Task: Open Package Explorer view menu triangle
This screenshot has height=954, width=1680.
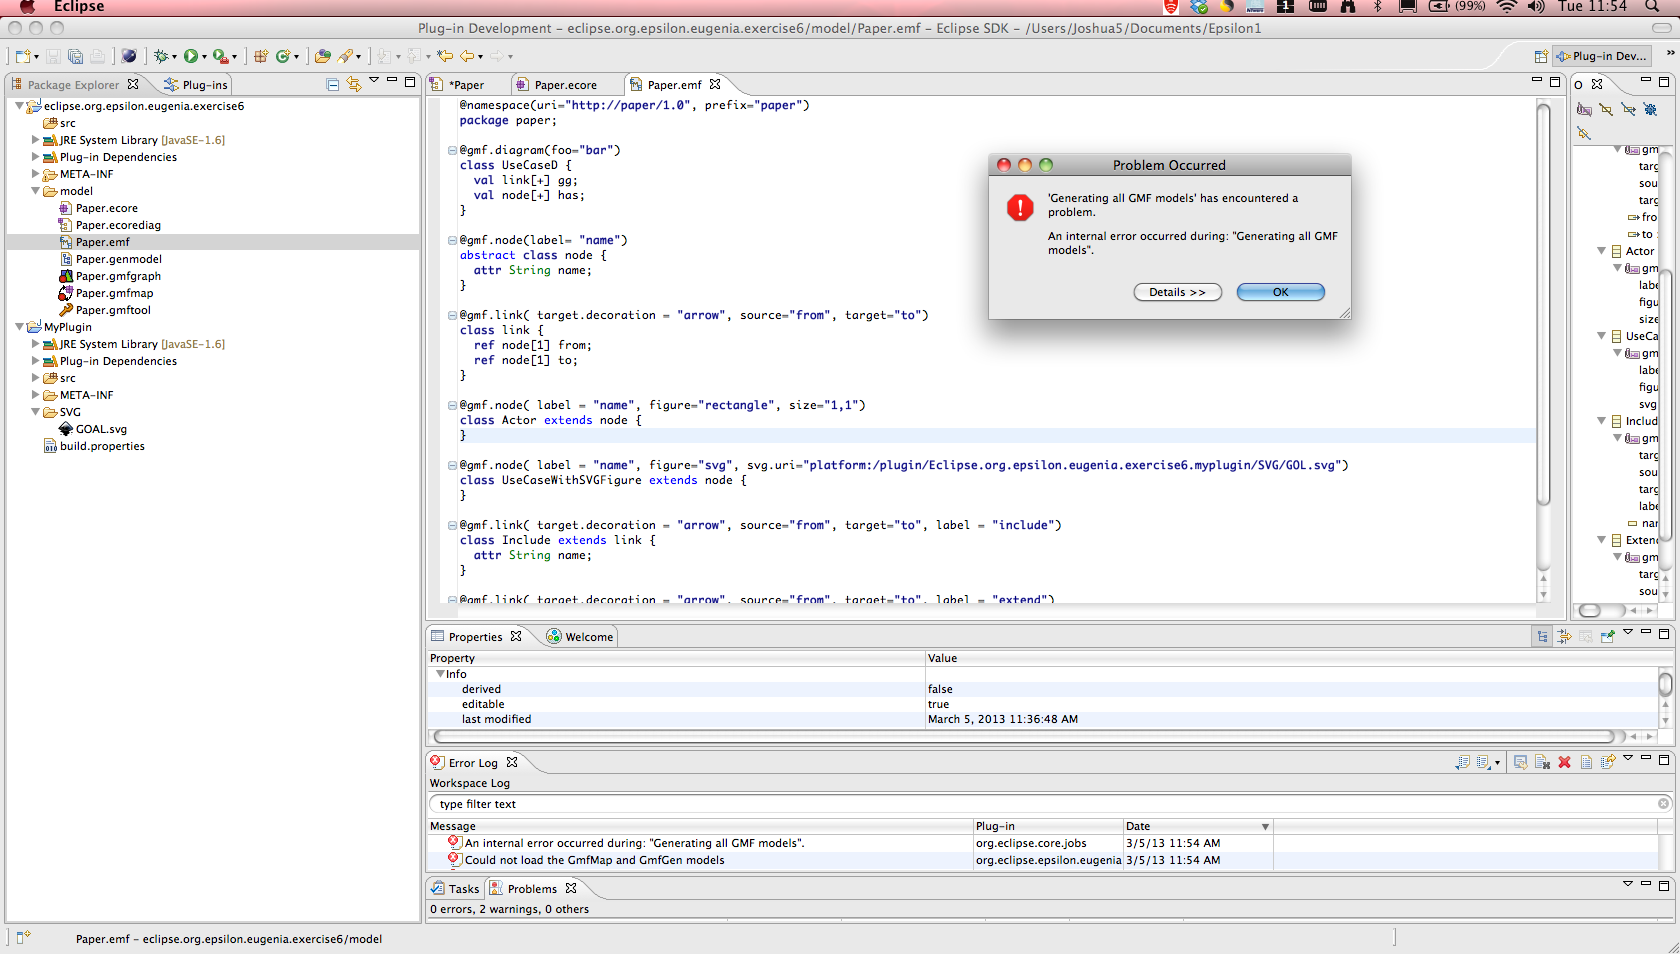Action: pyautogui.click(x=374, y=80)
